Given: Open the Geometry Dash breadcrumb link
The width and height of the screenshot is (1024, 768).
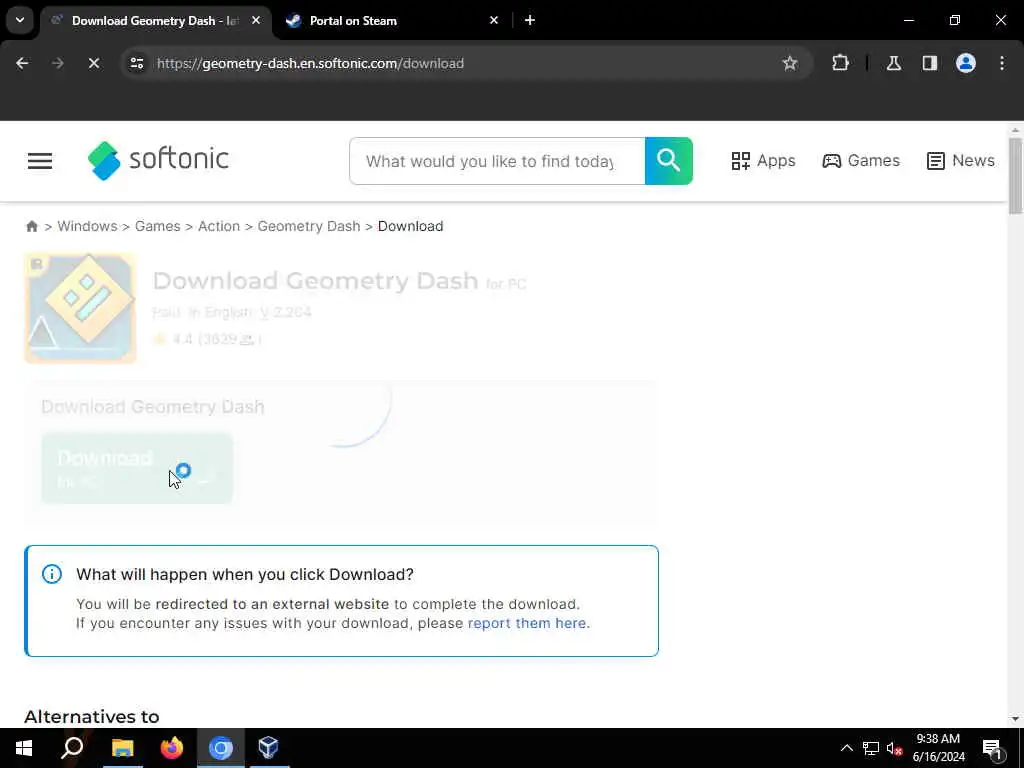Looking at the screenshot, I should click(309, 226).
